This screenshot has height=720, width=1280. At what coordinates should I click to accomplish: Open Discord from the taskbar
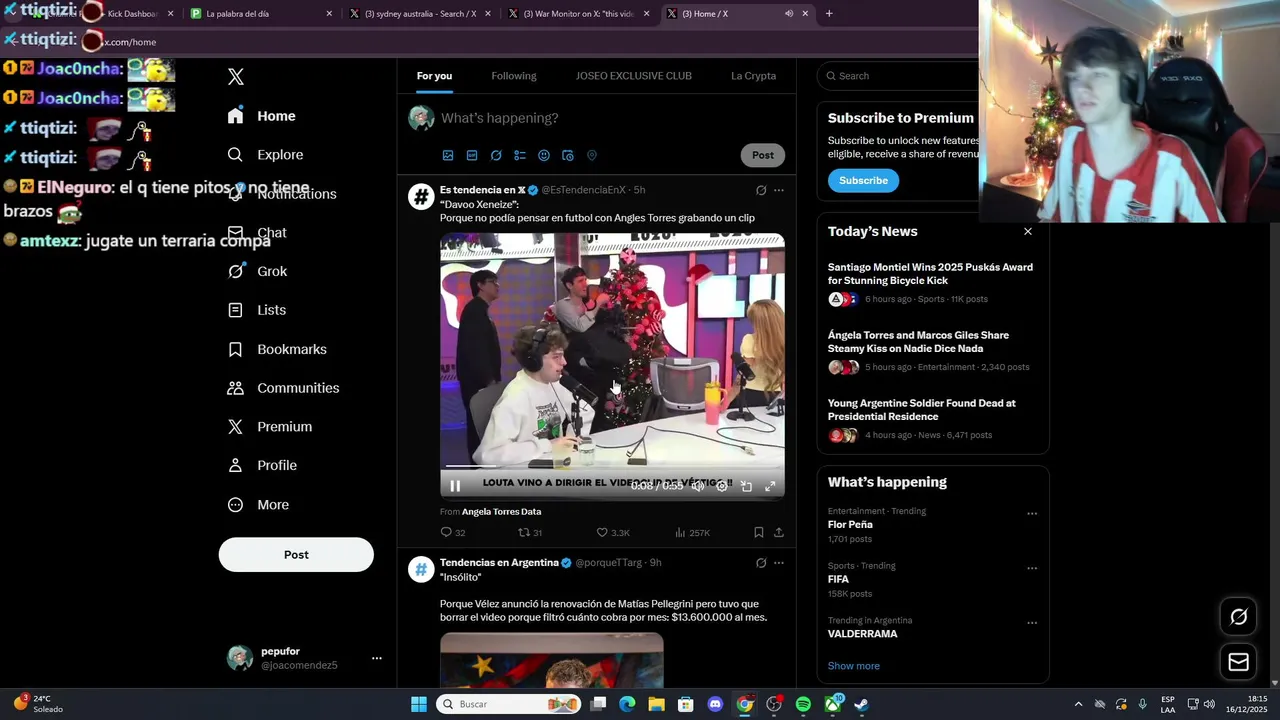tap(715, 704)
